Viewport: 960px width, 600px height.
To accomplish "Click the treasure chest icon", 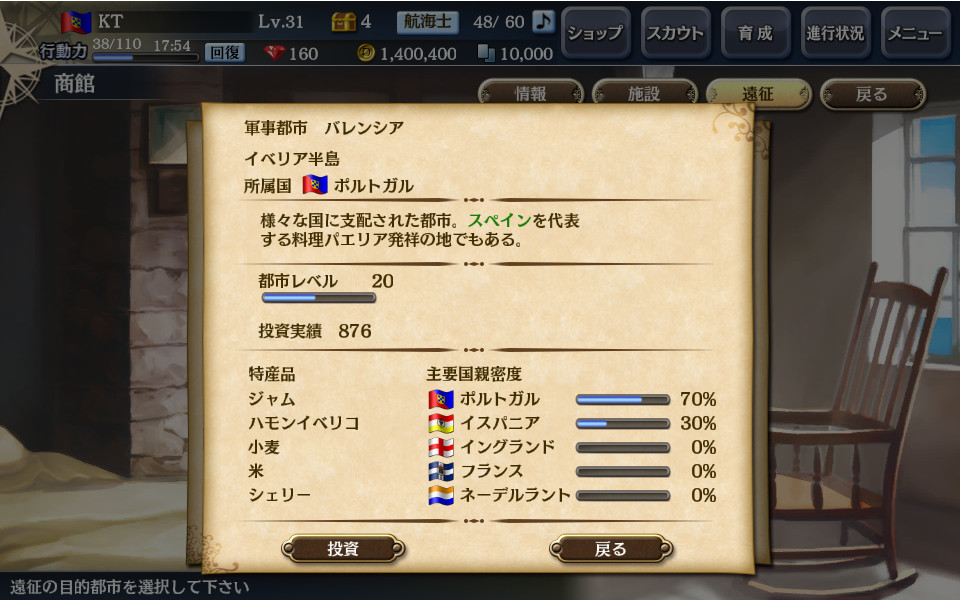I will pyautogui.click(x=343, y=21).
